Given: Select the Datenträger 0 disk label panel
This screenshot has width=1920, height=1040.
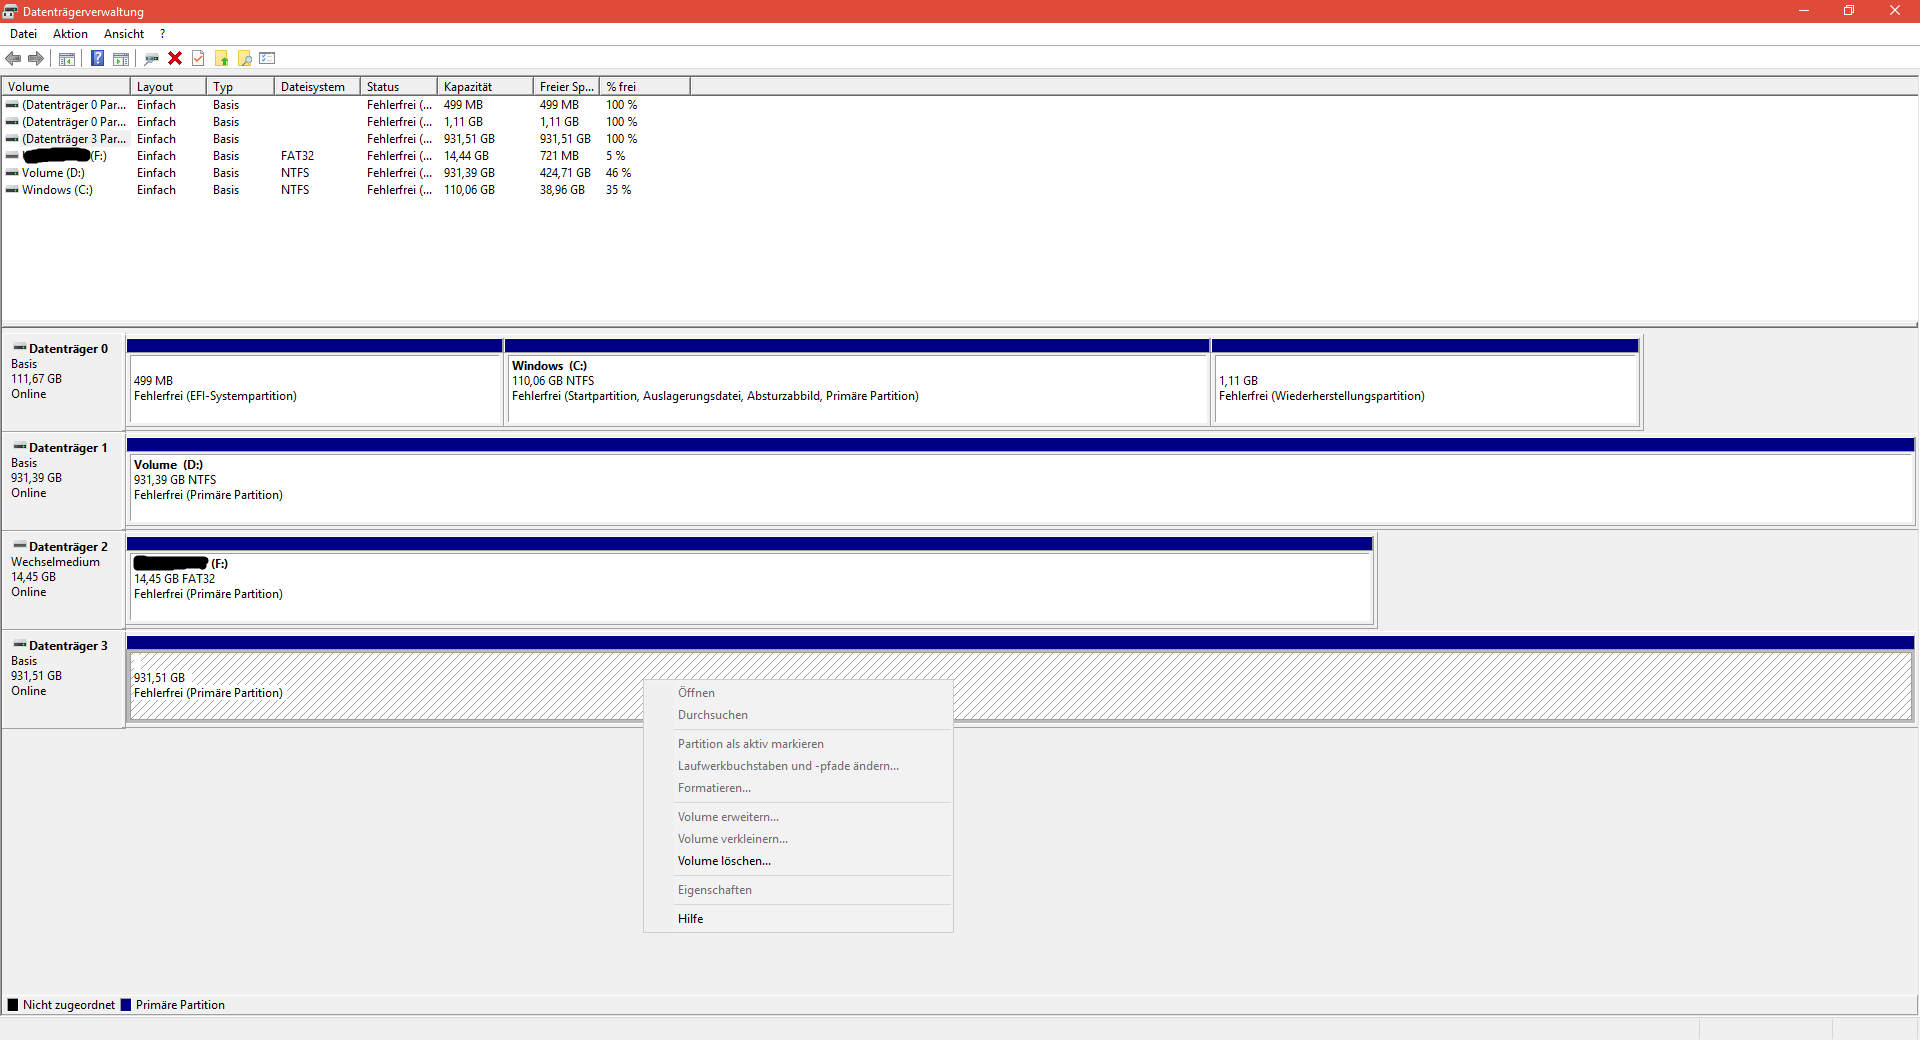Looking at the screenshot, I should click(x=63, y=381).
